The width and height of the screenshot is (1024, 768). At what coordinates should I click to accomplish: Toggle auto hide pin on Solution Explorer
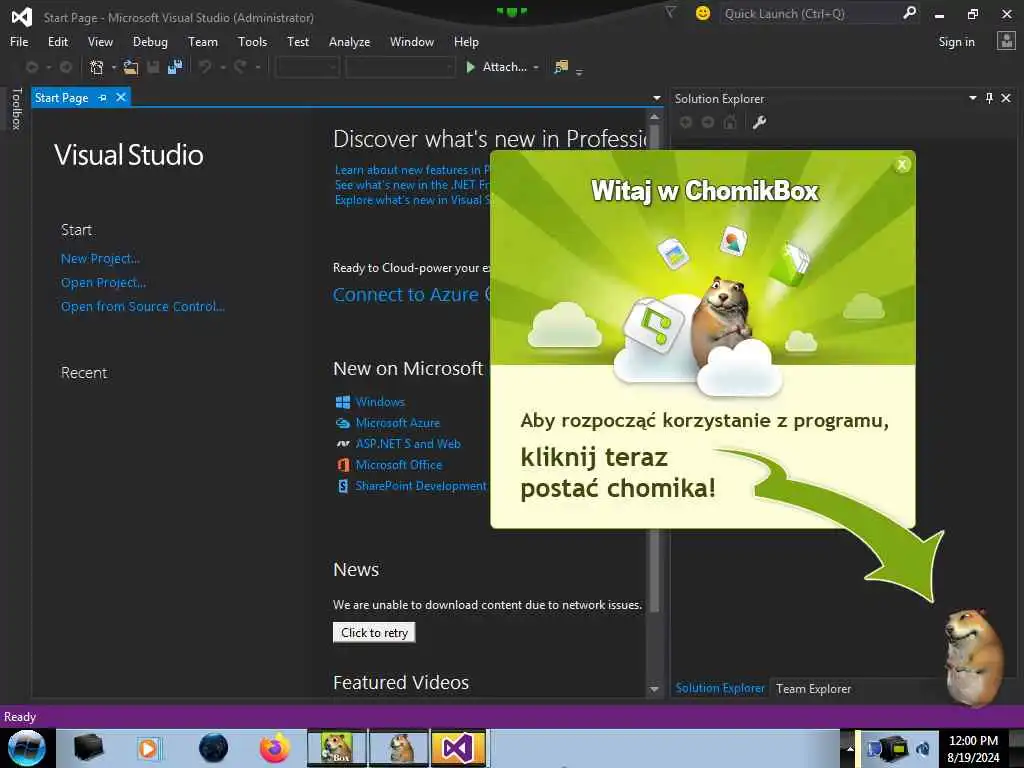click(x=989, y=98)
